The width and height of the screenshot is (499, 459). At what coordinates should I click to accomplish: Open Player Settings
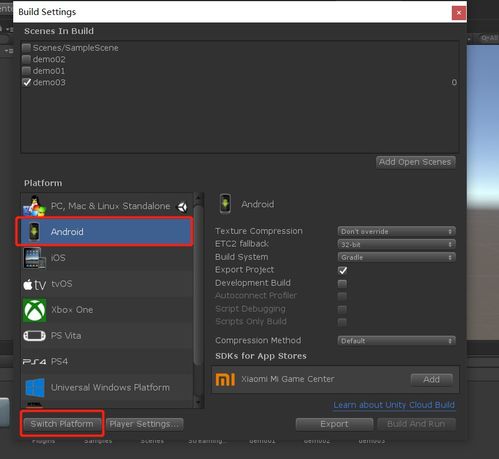click(x=145, y=424)
